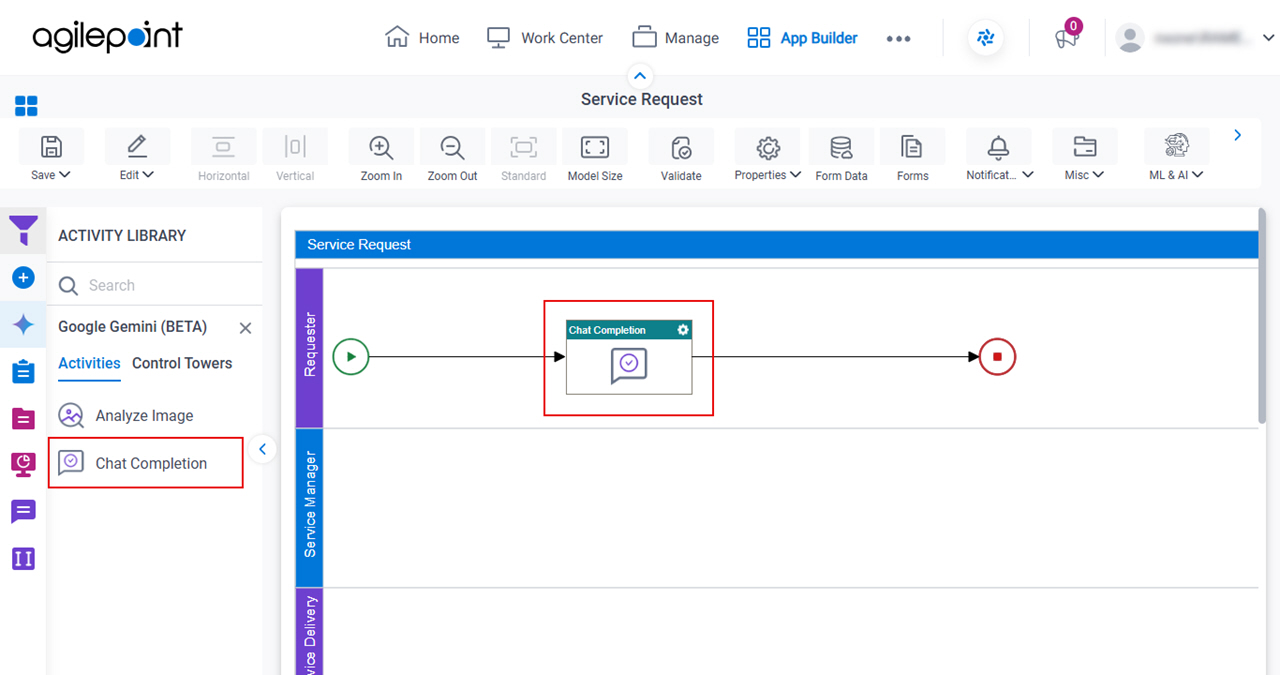Open Work Center navigation item
Viewport: 1280px width, 675px height.
[x=544, y=38]
